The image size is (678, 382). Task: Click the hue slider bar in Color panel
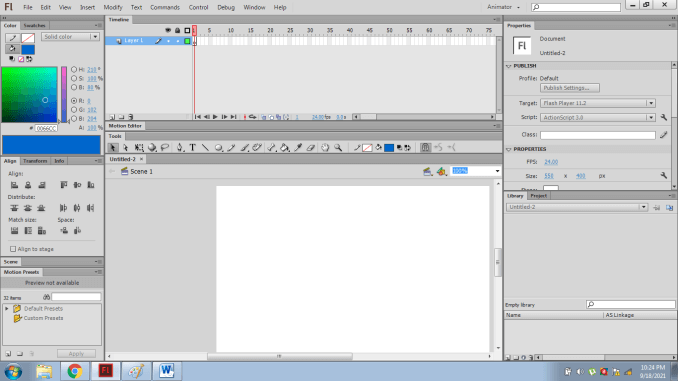(64, 94)
